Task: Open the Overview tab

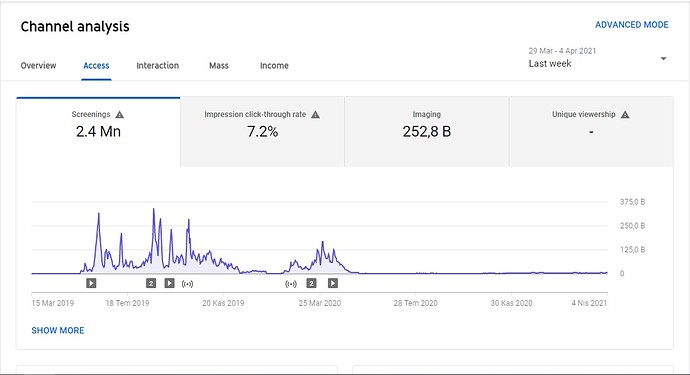Action: click(38, 66)
